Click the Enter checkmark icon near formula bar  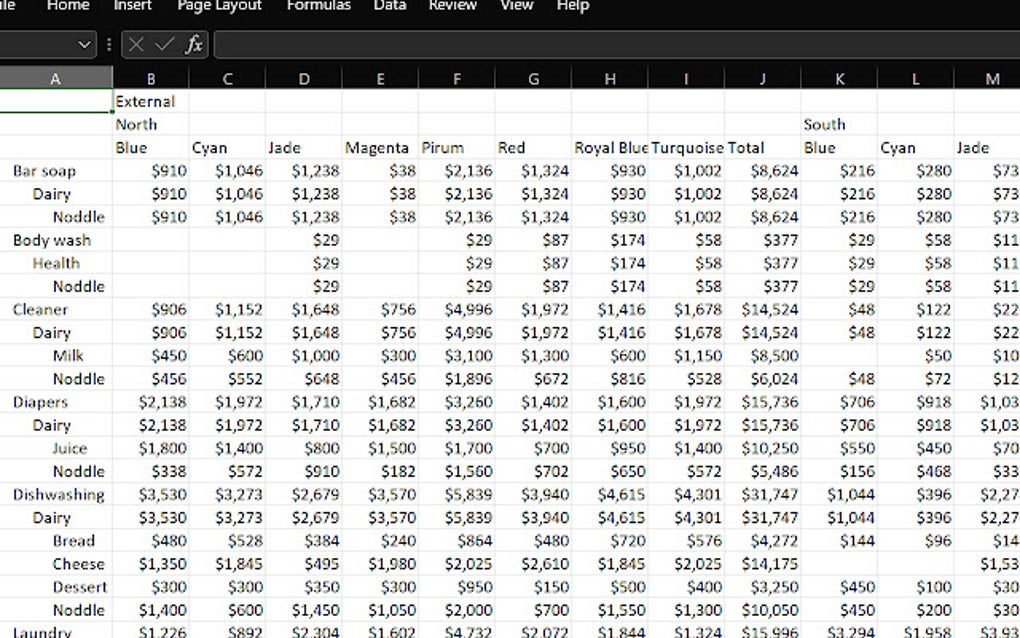coord(163,44)
